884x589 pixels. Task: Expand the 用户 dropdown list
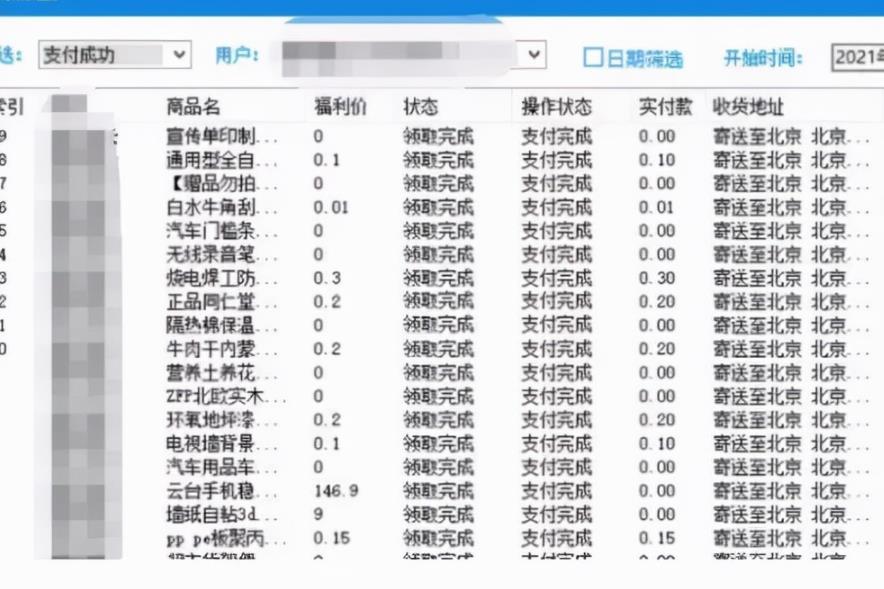pos(534,55)
